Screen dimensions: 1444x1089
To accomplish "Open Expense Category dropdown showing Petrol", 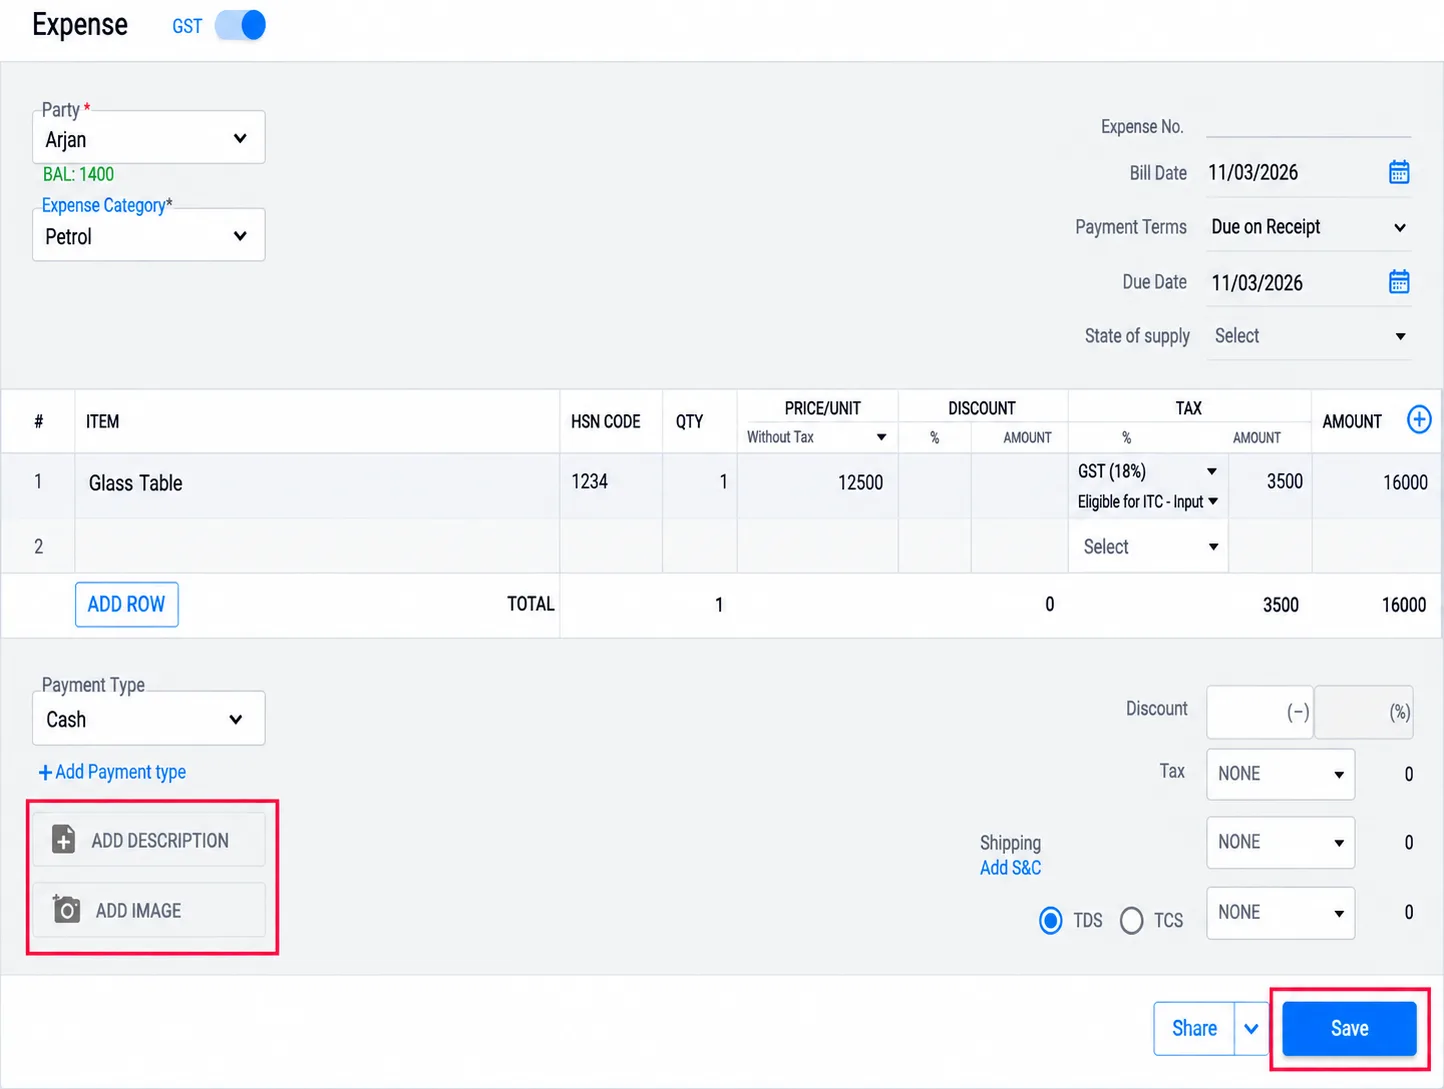I will click(149, 235).
